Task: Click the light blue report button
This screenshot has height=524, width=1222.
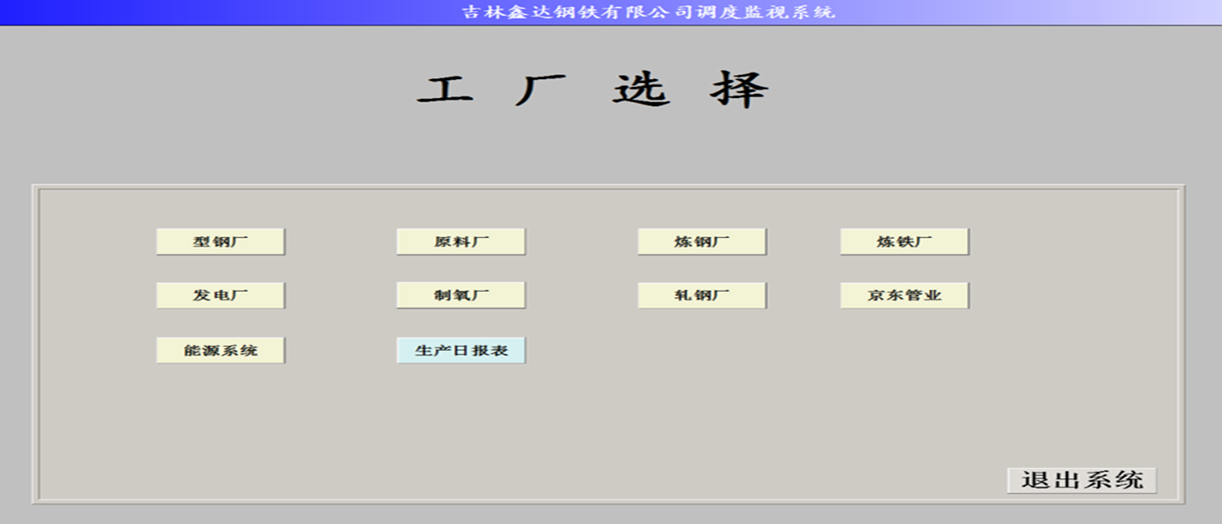Action: tap(461, 351)
